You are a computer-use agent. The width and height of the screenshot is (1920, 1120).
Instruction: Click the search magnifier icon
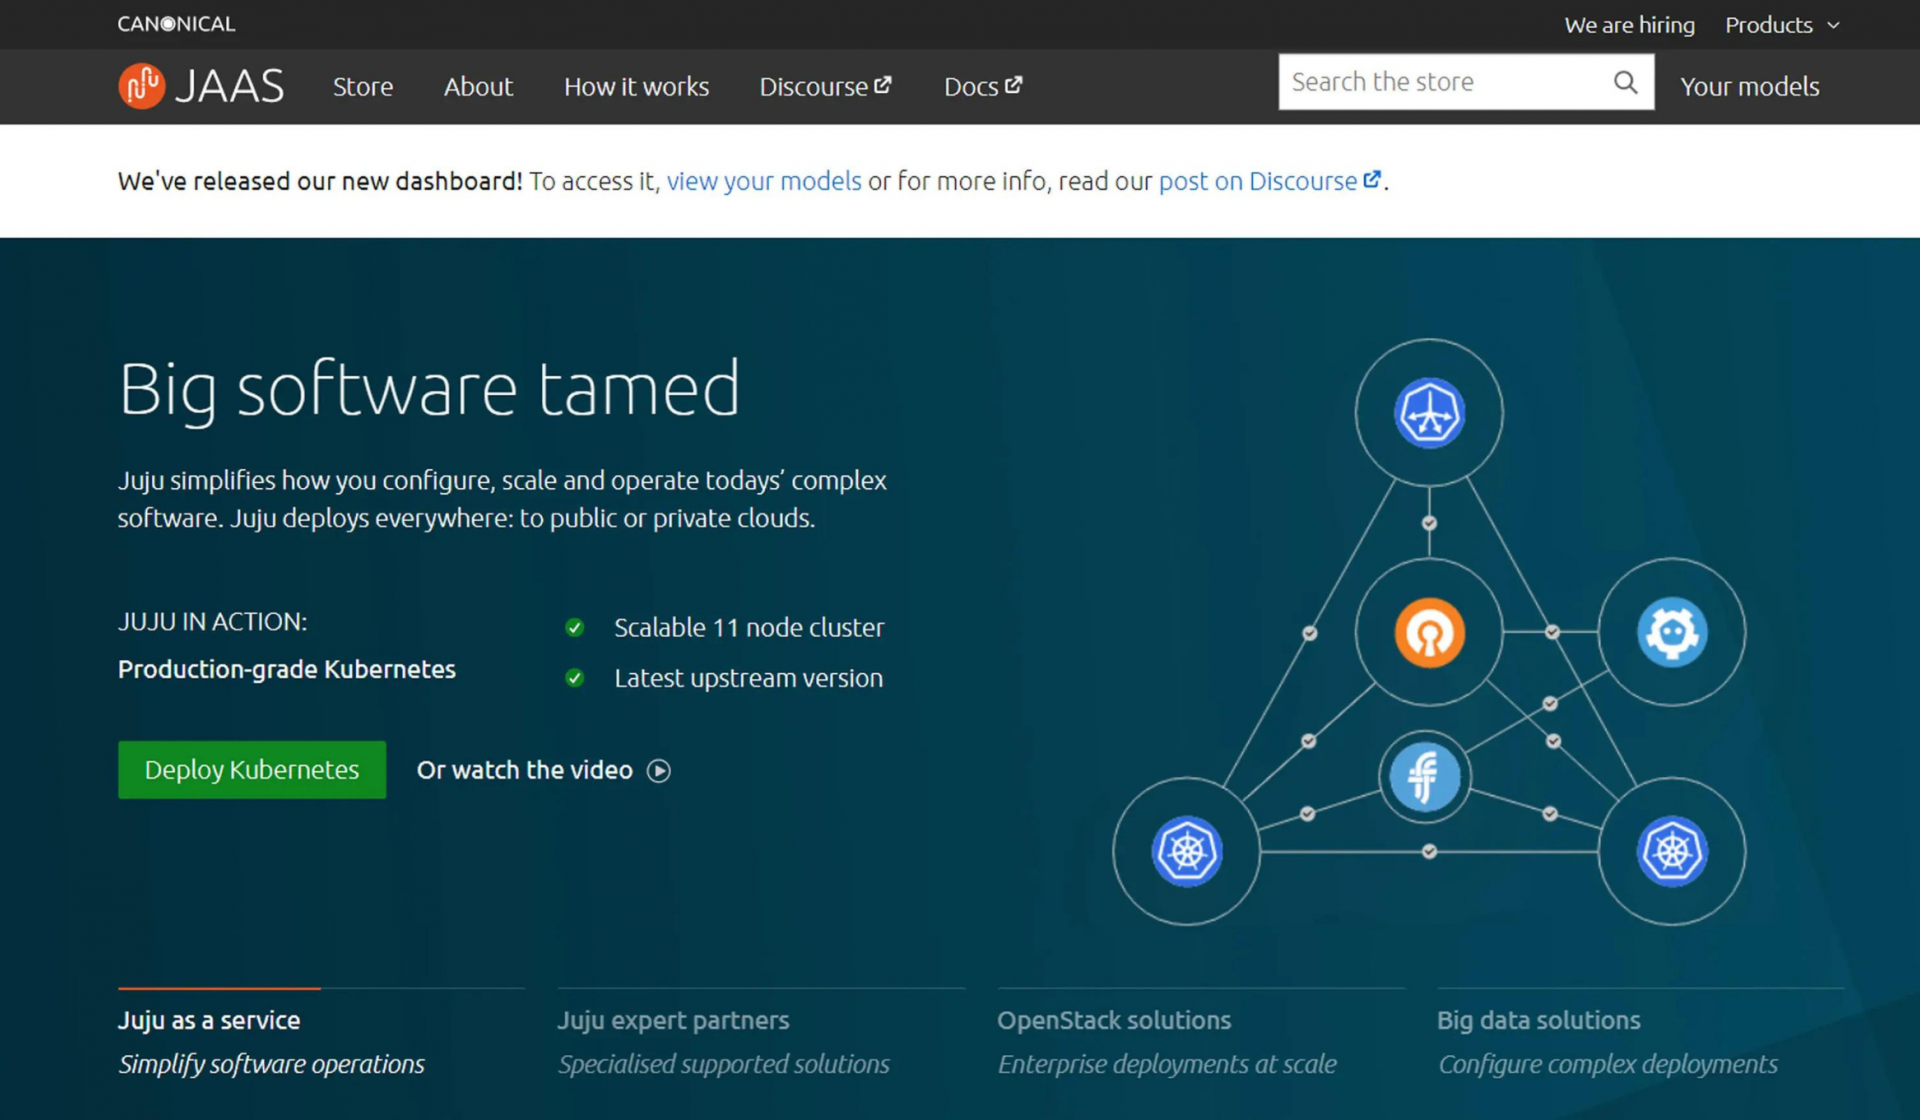pos(1625,82)
